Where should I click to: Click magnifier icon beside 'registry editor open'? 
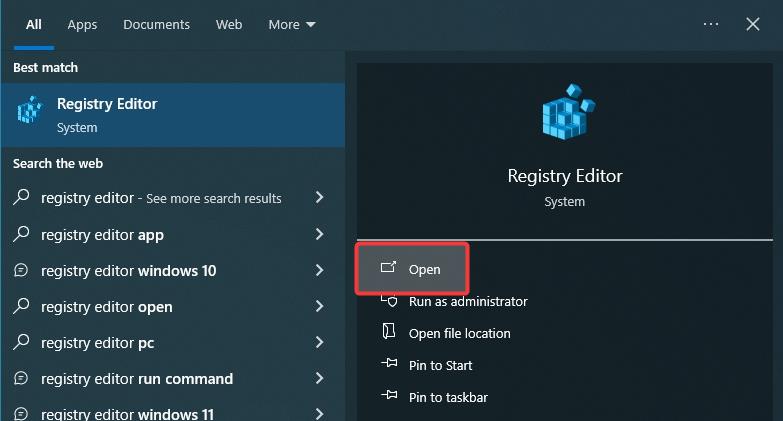(x=21, y=306)
